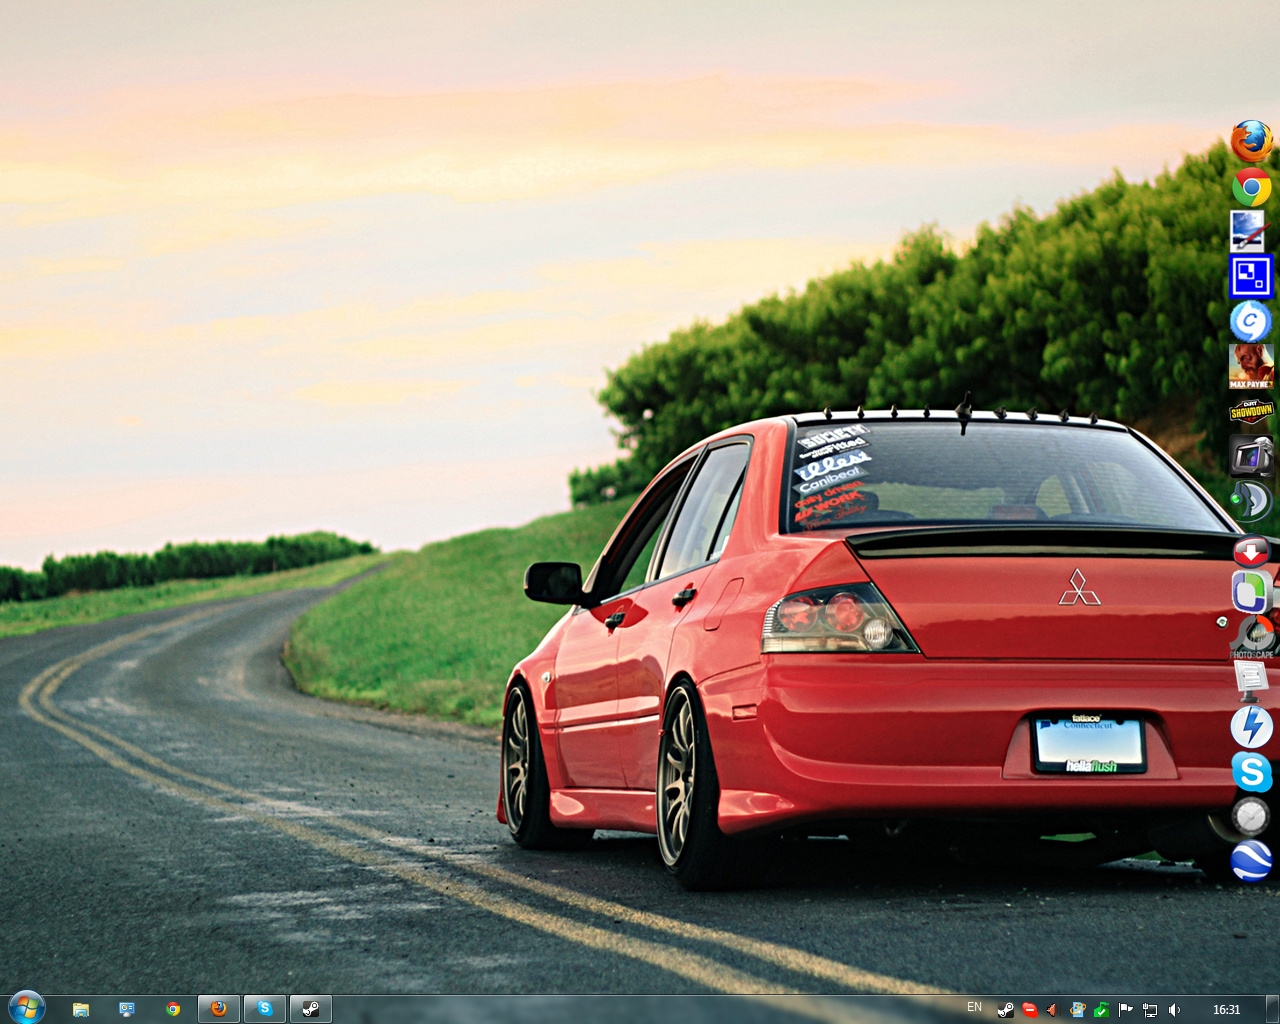The image size is (1280, 1024).
Task: Launch the Daemon Tools lightning bolt icon
Action: [1251, 727]
